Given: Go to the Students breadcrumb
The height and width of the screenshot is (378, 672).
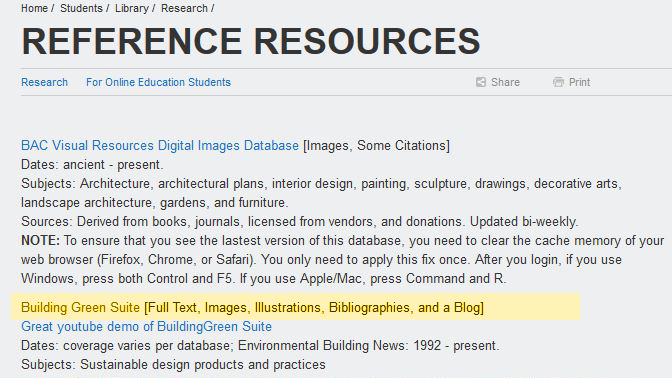Looking at the screenshot, I should pos(81,8).
